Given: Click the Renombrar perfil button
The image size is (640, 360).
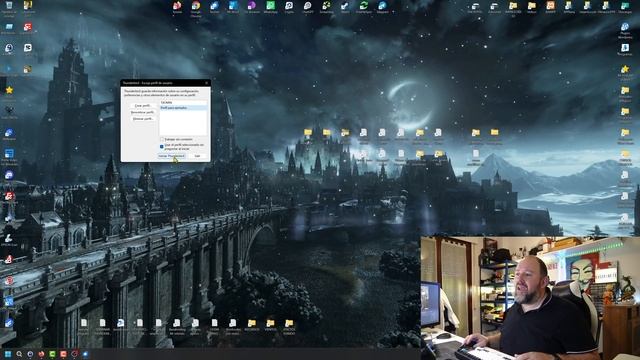Looking at the screenshot, I should pyautogui.click(x=142, y=112).
